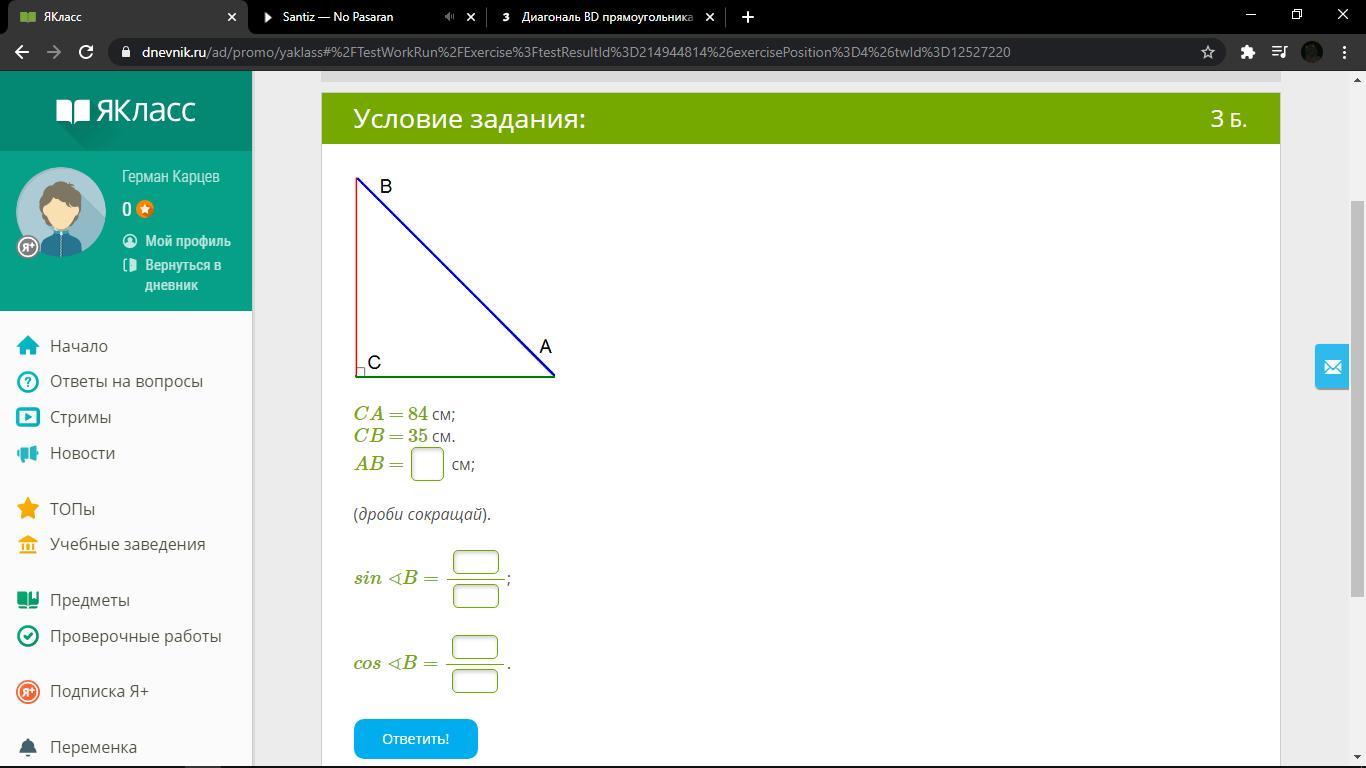Click the megaphone icon beside Новости
The height and width of the screenshot is (768, 1366).
(x=28, y=454)
